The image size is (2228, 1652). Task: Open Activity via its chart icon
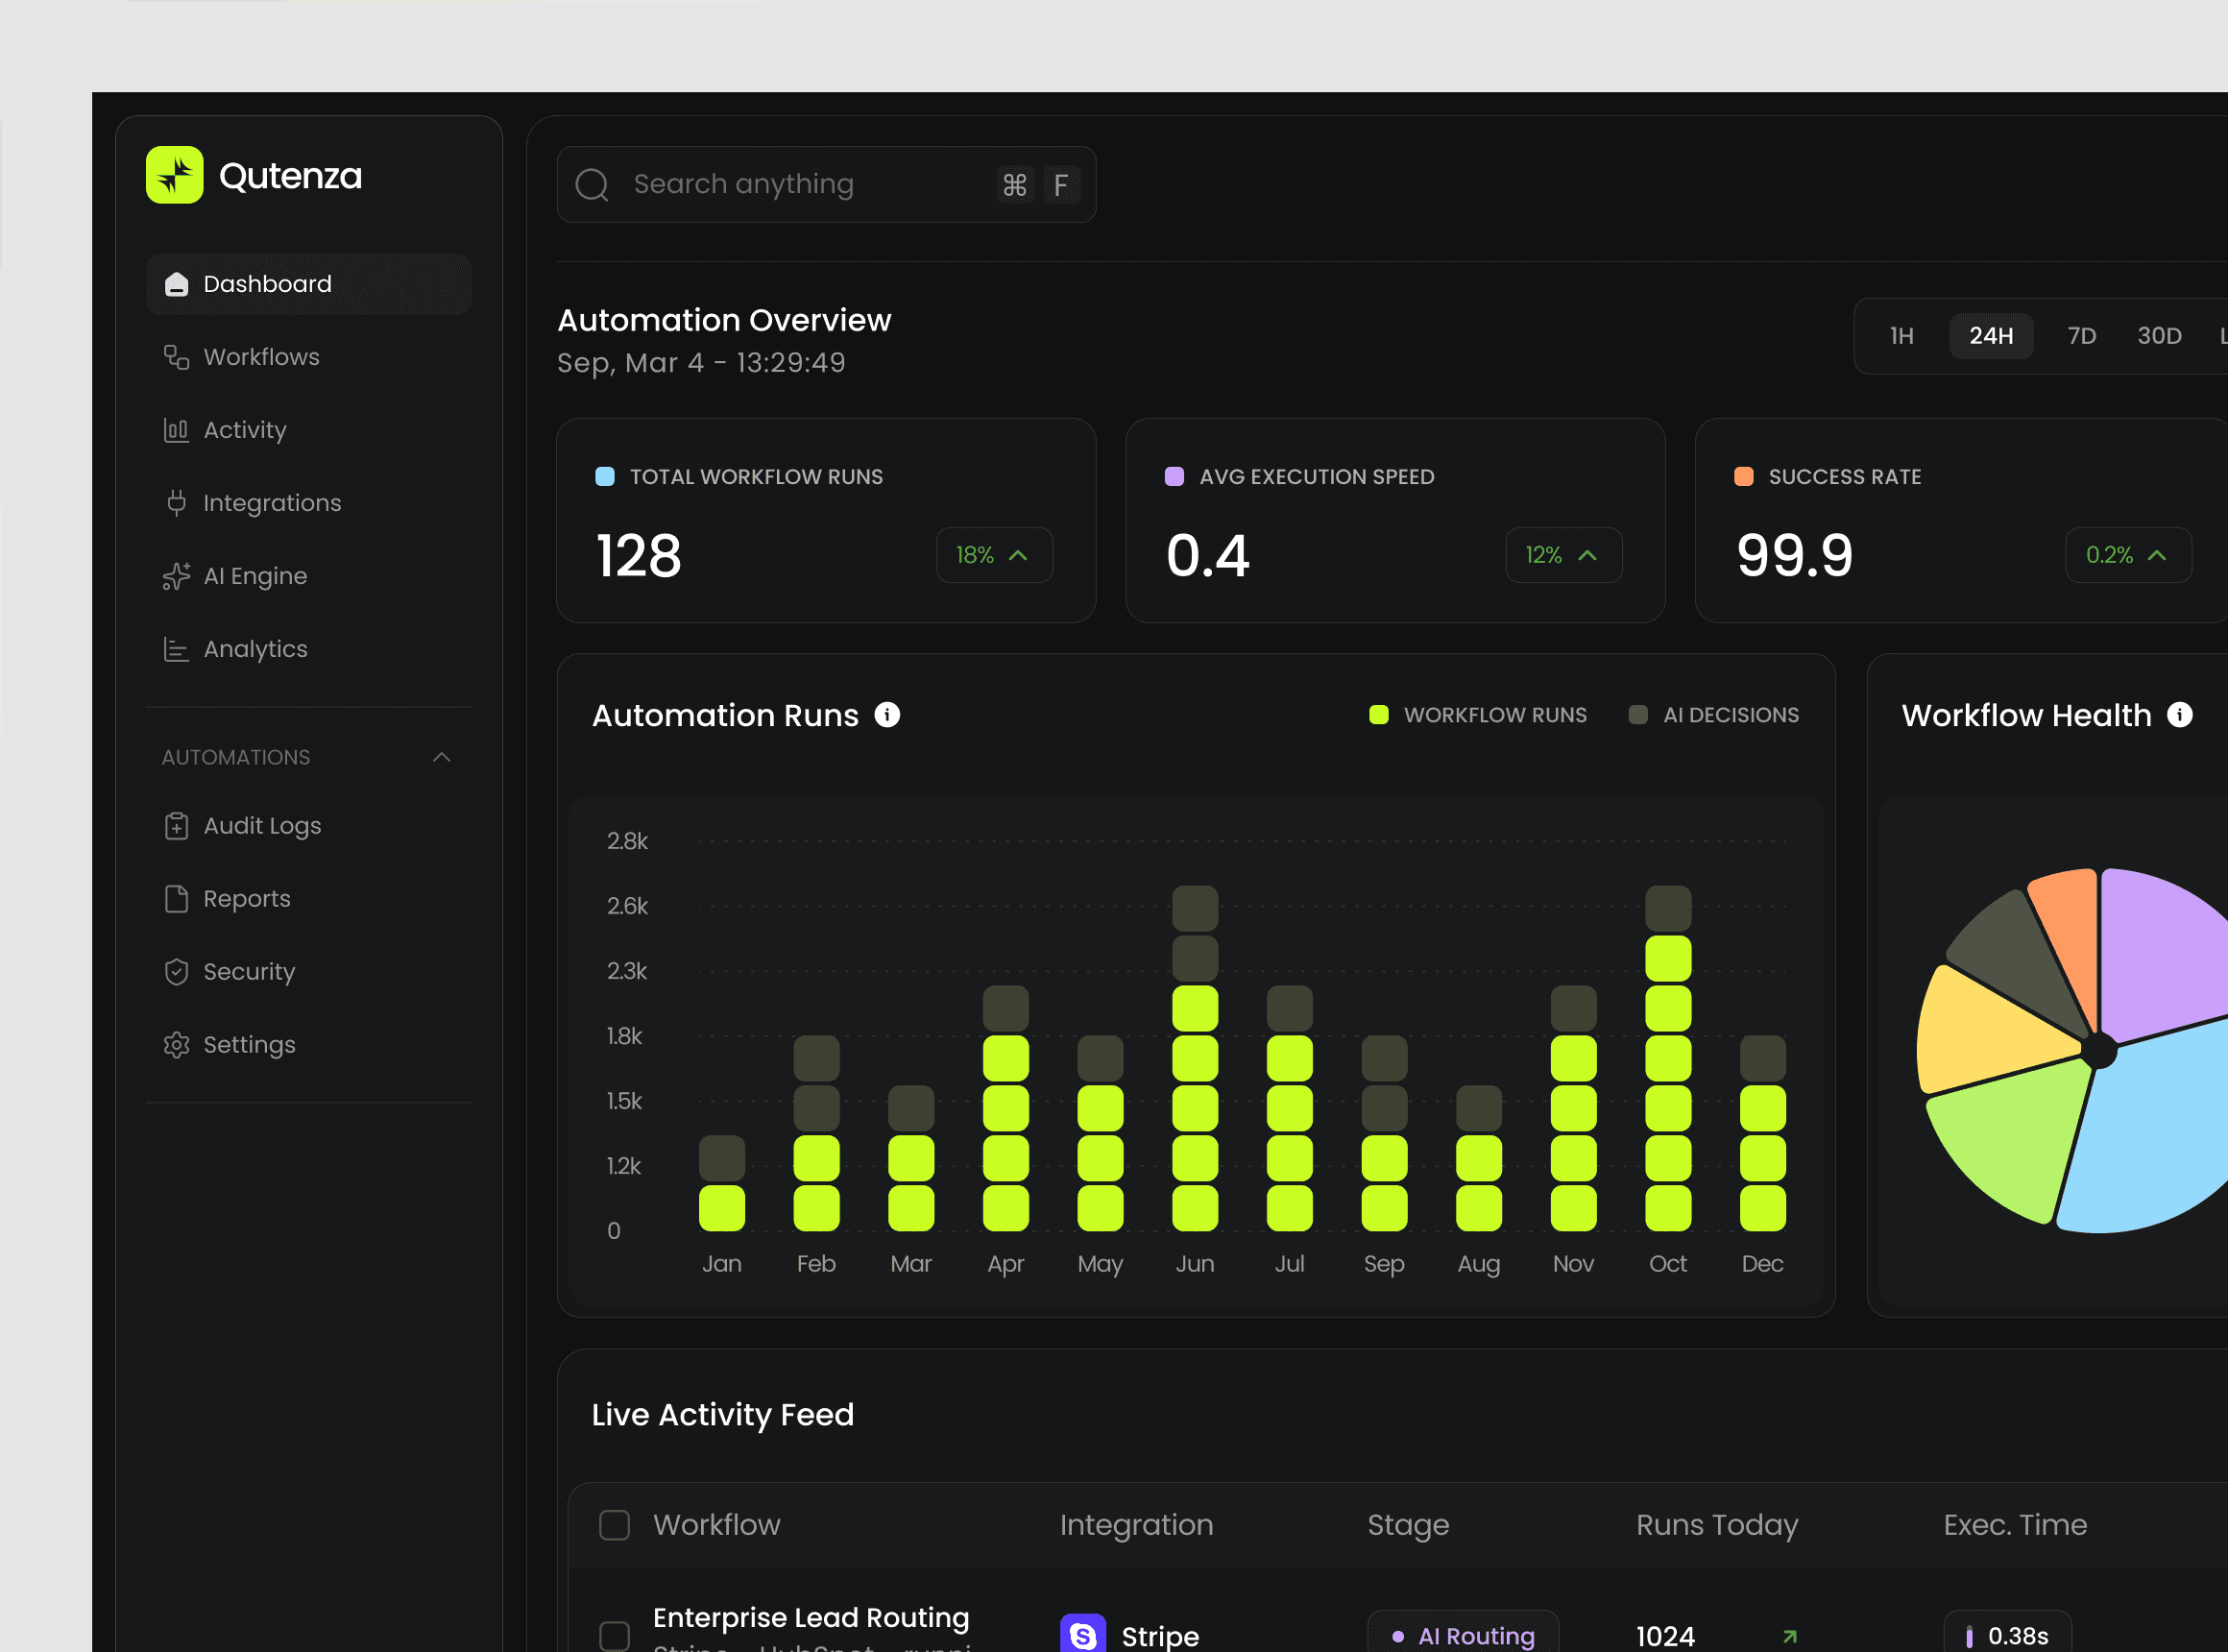point(176,430)
